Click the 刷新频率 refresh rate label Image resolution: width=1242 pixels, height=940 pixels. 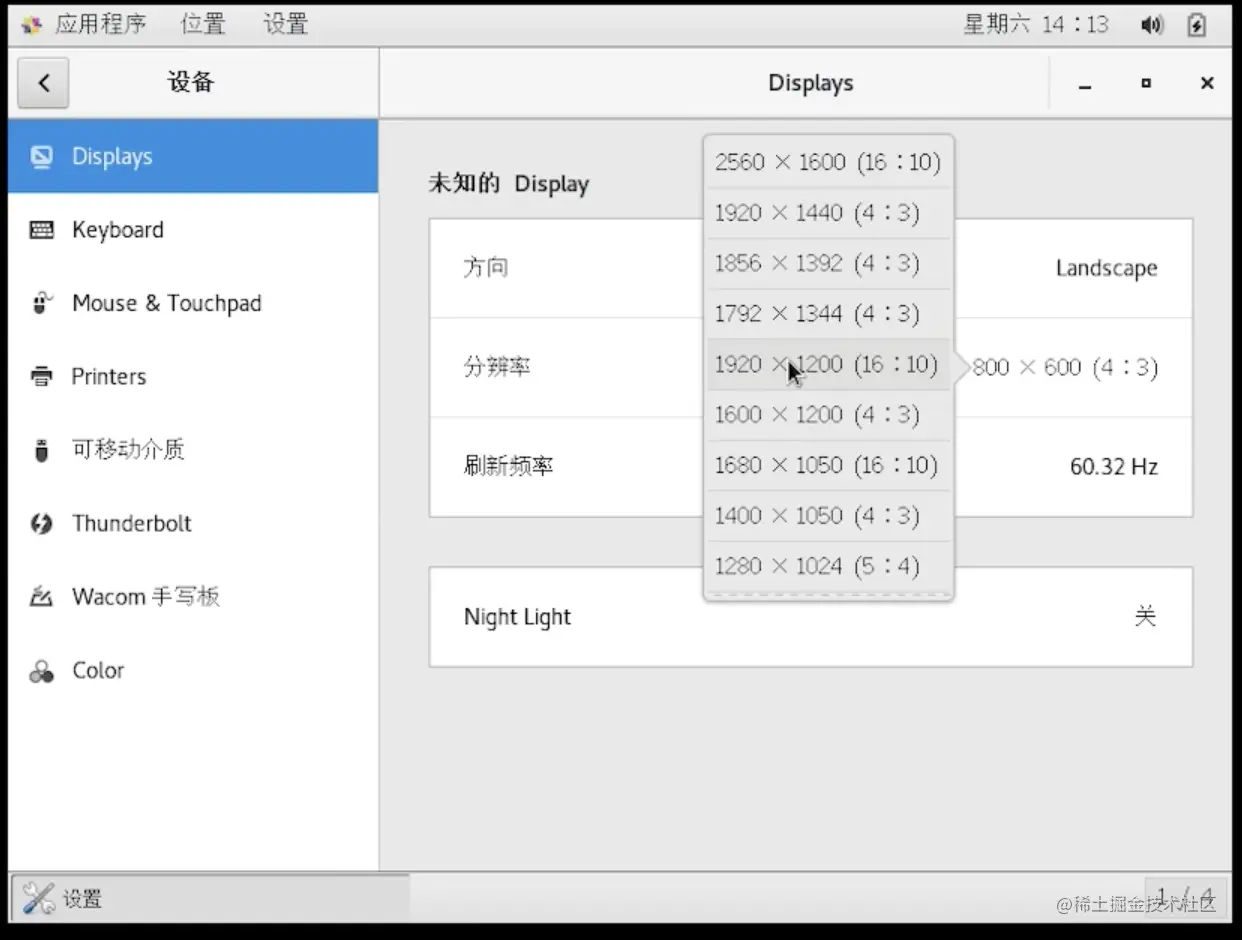[509, 466]
